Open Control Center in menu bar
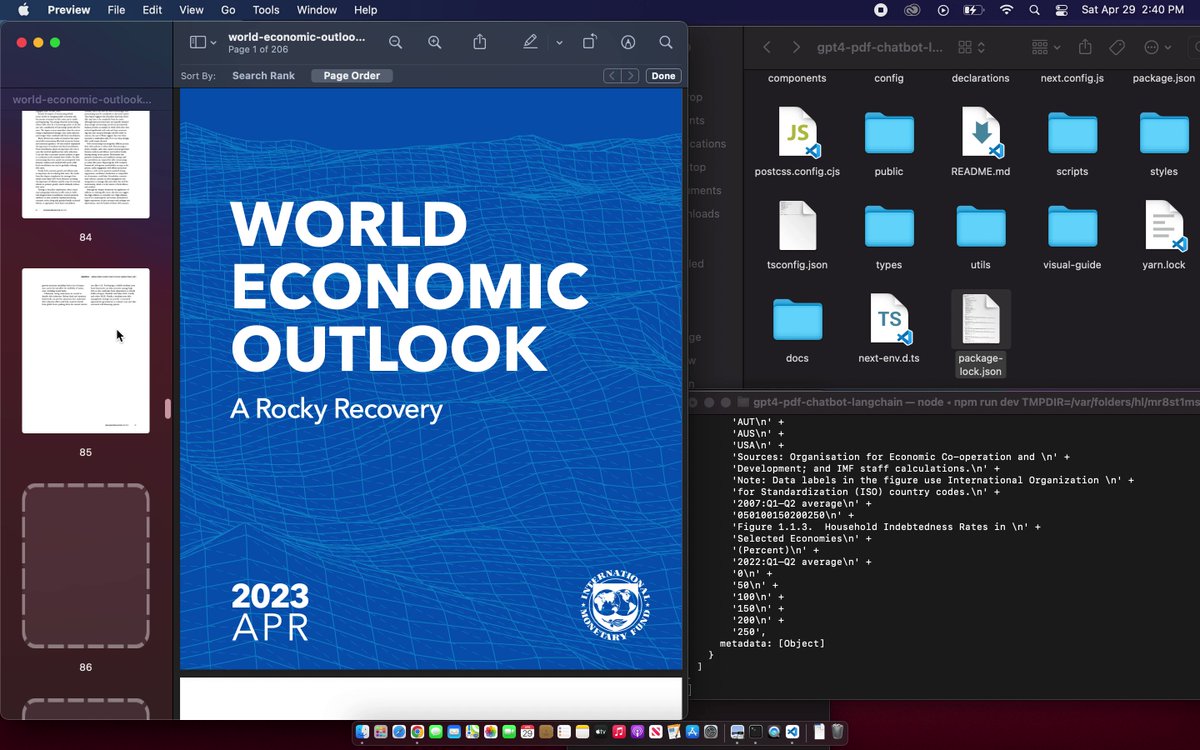 click(1062, 10)
